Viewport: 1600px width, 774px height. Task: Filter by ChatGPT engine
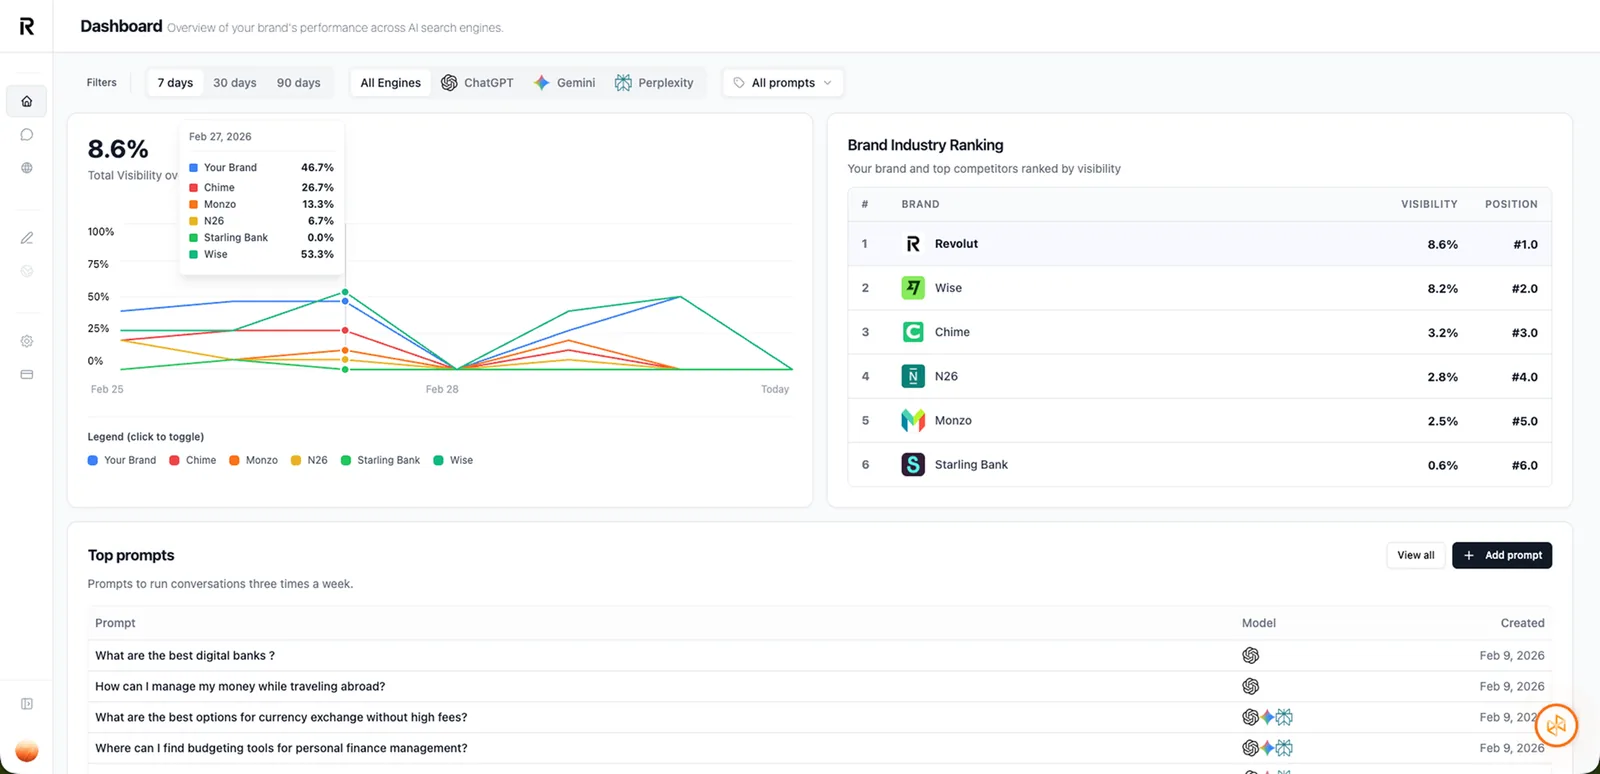pyautogui.click(x=477, y=83)
